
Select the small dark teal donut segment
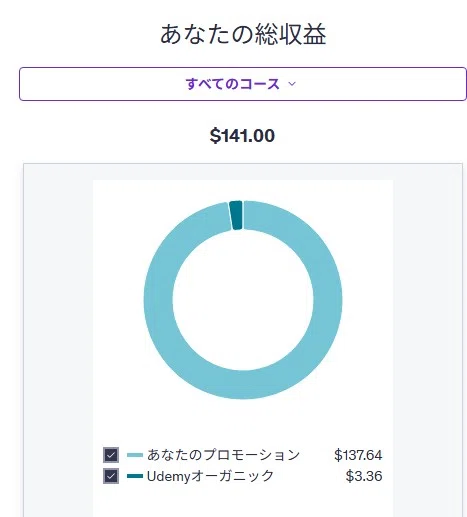pos(236,215)
